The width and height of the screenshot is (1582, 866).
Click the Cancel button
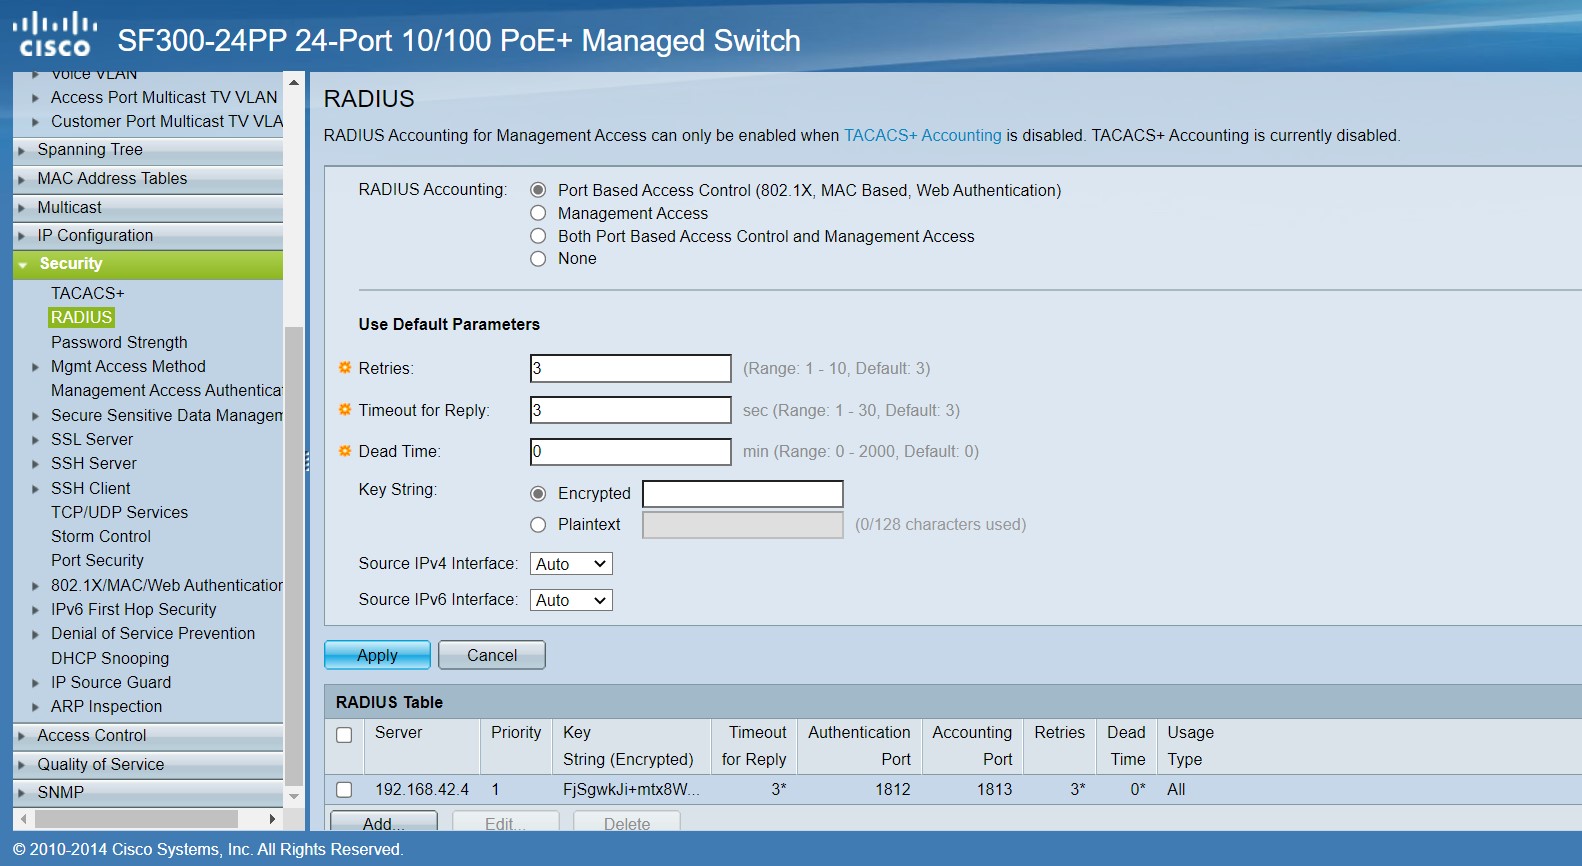pyautogui.click(x=492, y=655)
